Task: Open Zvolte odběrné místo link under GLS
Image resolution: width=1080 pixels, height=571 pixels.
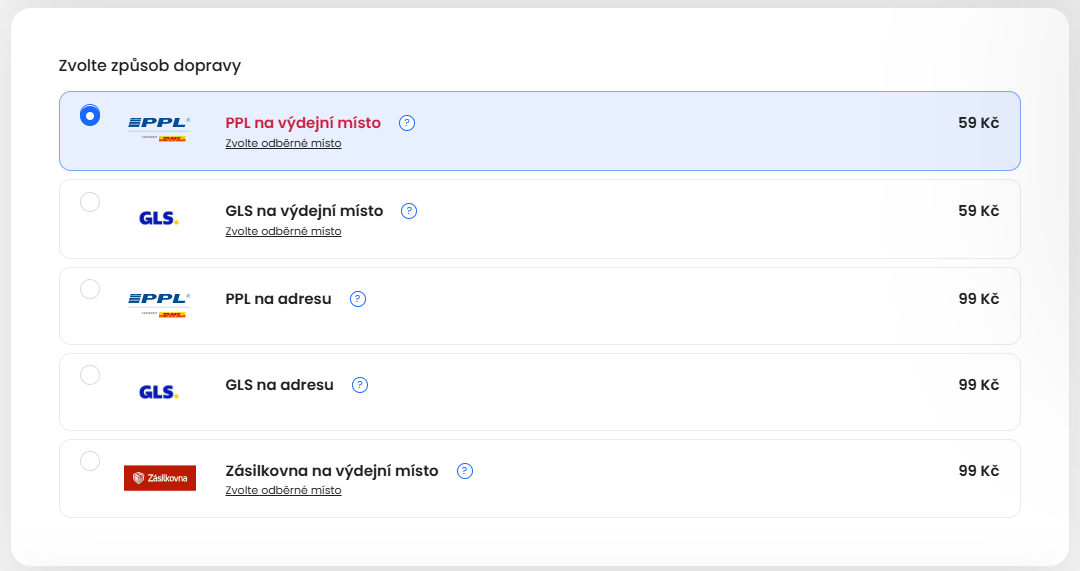Action: tap(284, 232)
